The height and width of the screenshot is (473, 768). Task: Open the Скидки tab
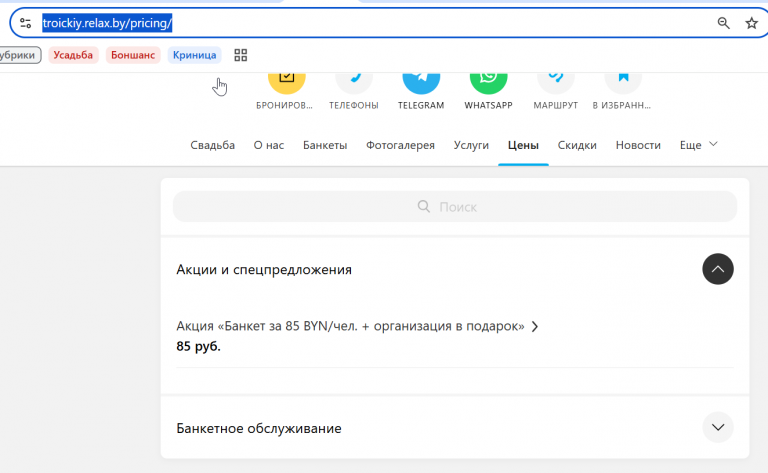pos(577,145)
